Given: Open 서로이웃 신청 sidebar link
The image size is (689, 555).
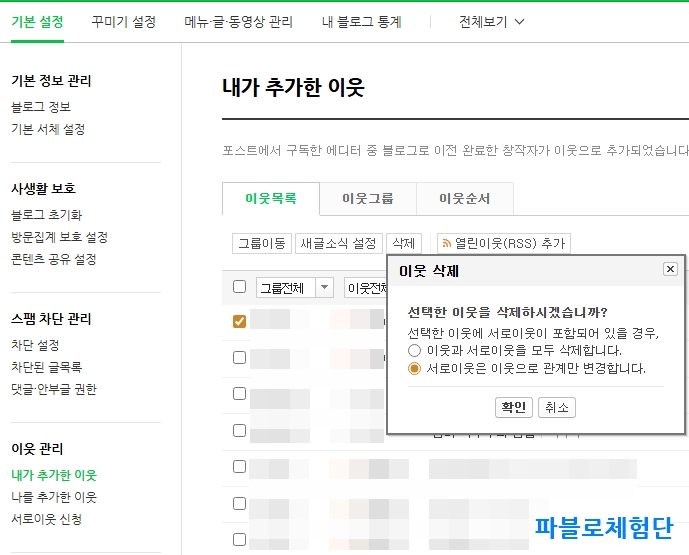Looking at the screenshot, I should [47, 519].
